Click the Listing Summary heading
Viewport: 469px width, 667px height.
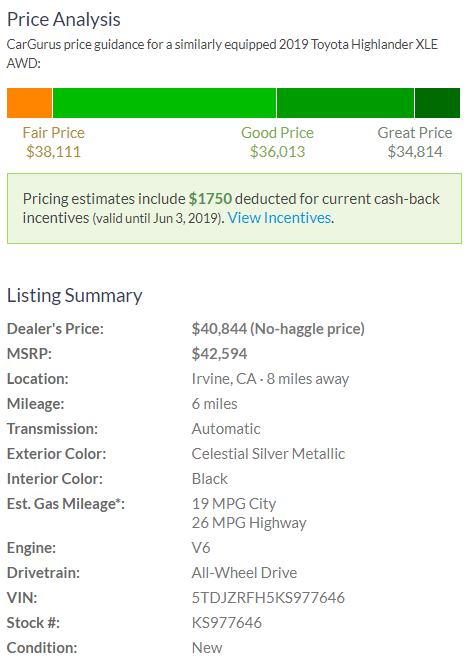74,296
